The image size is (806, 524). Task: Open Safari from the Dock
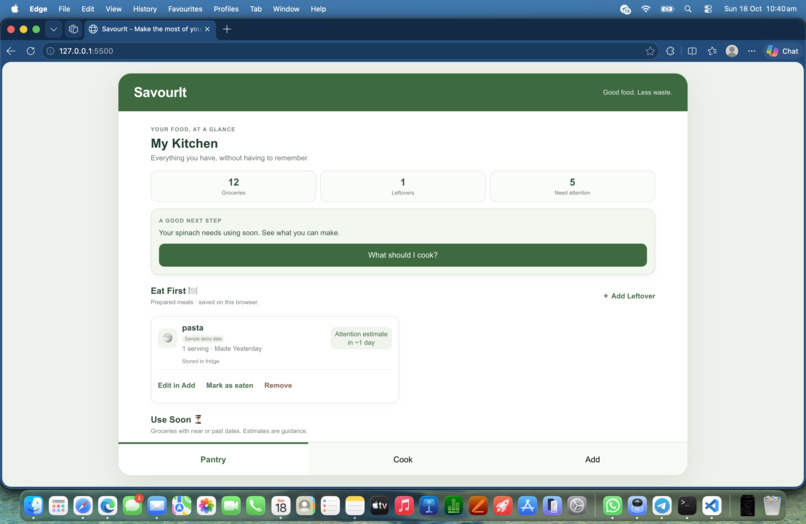[x=83, y=506]
